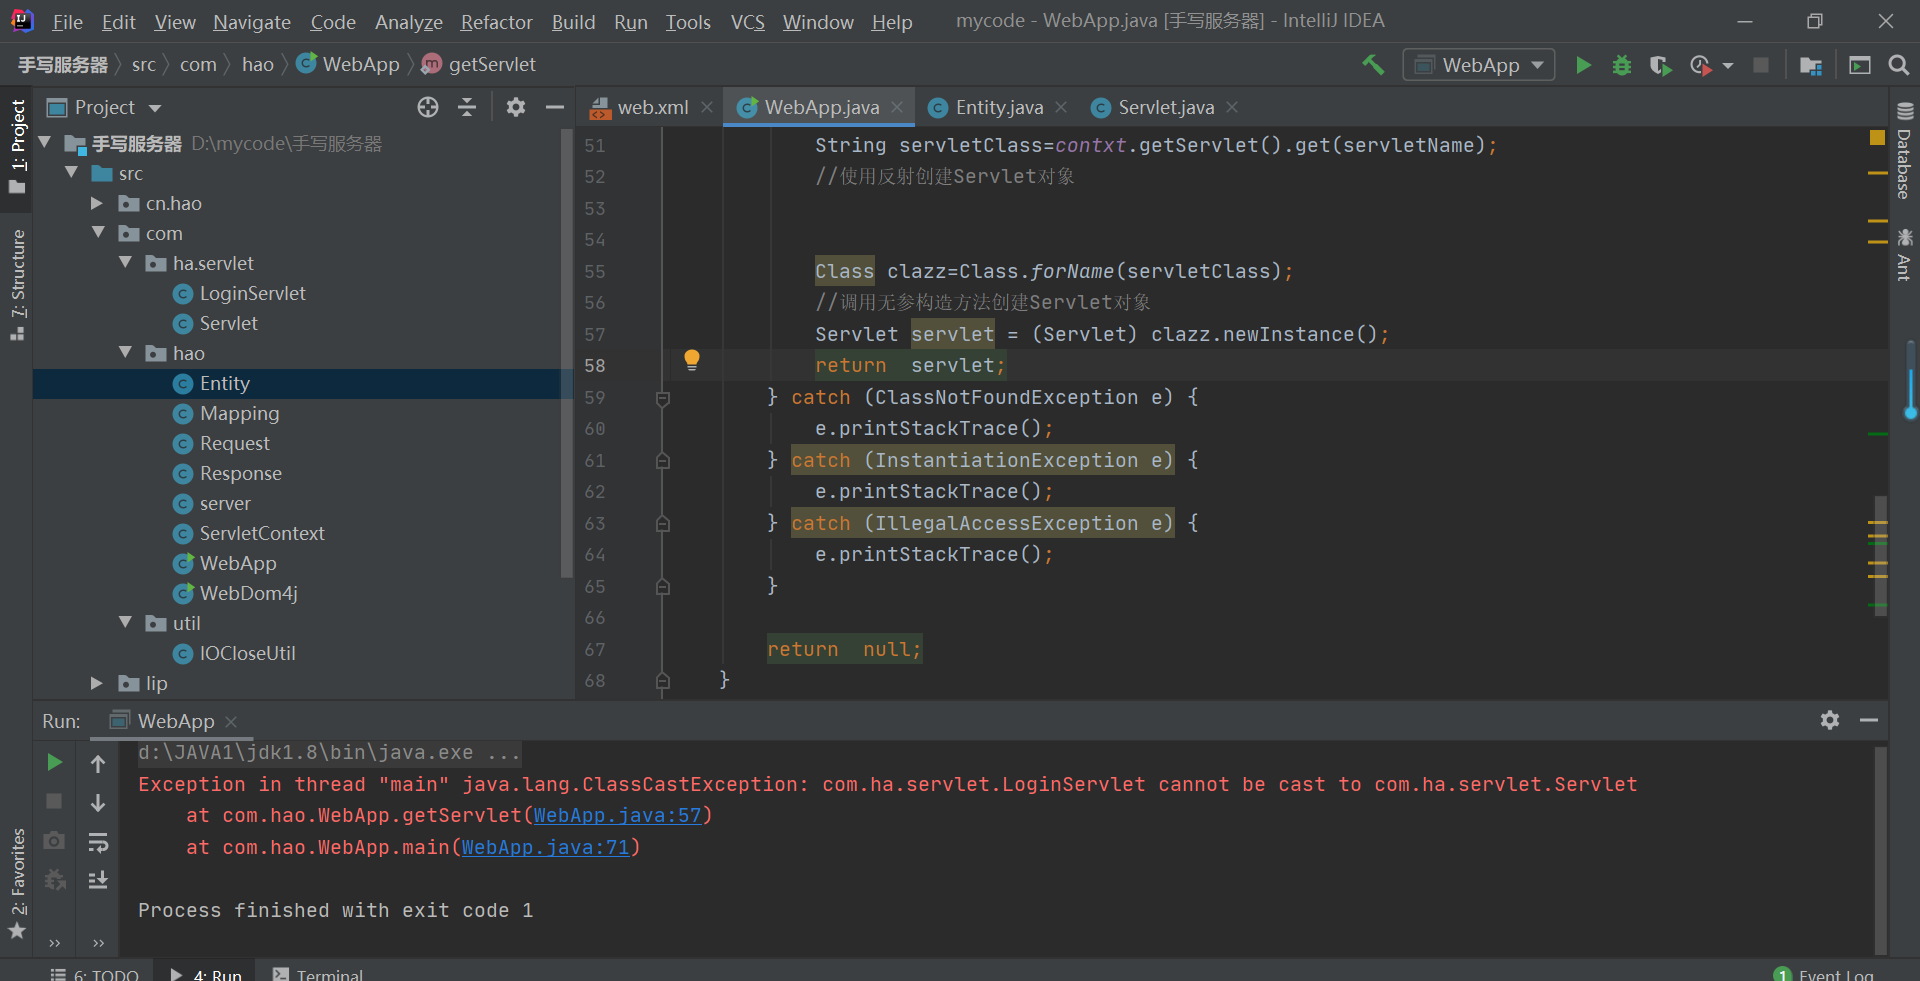Open the Database side tool window
Viewport: 1920px width, 981px height.
coord(1904,150)
